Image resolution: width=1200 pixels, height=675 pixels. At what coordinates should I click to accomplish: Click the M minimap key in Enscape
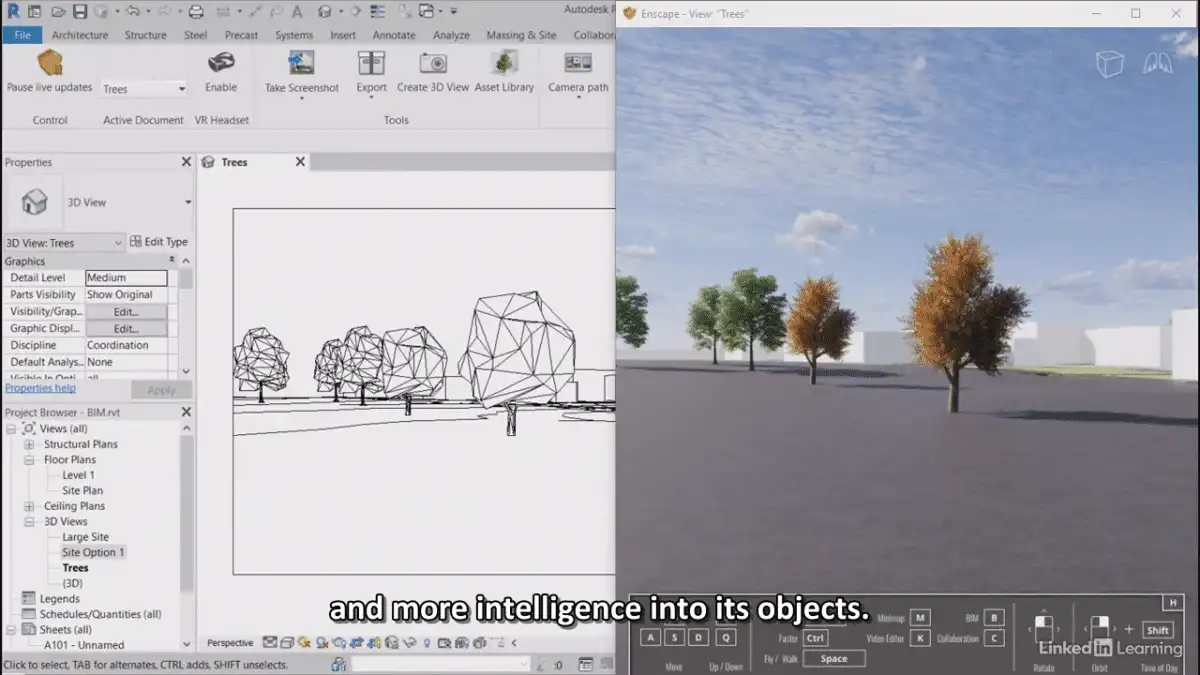pyautogui.click(x=920, y=618)
